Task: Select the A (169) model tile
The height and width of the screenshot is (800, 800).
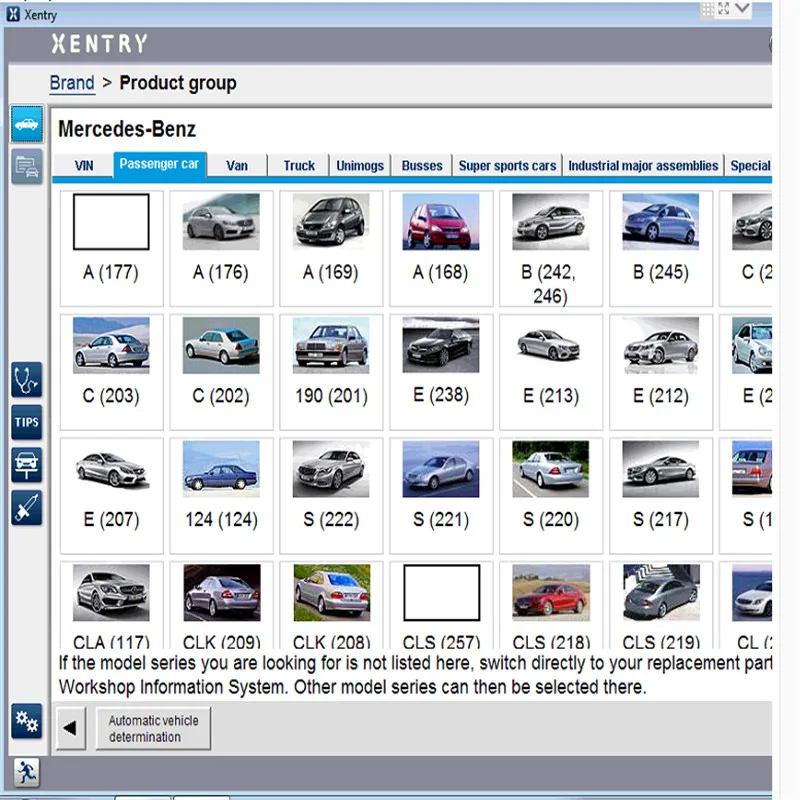Action: [331, 248]
